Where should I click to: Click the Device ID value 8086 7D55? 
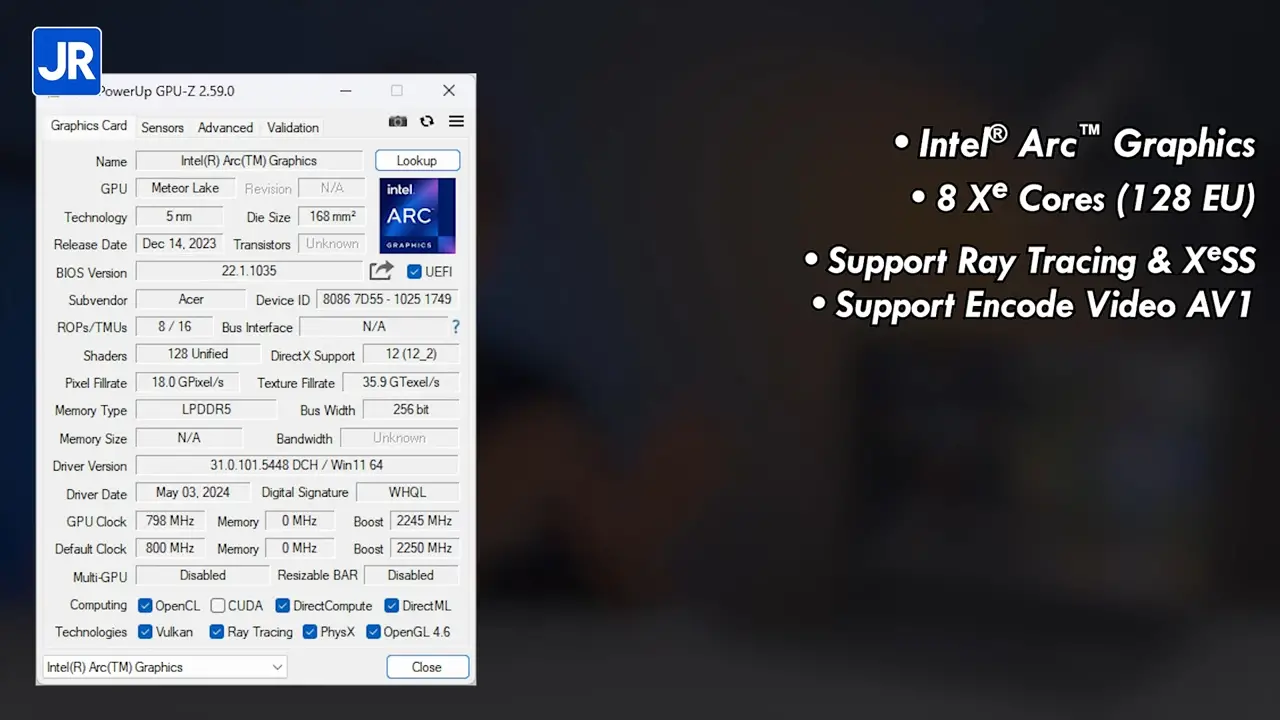point(387,299)
